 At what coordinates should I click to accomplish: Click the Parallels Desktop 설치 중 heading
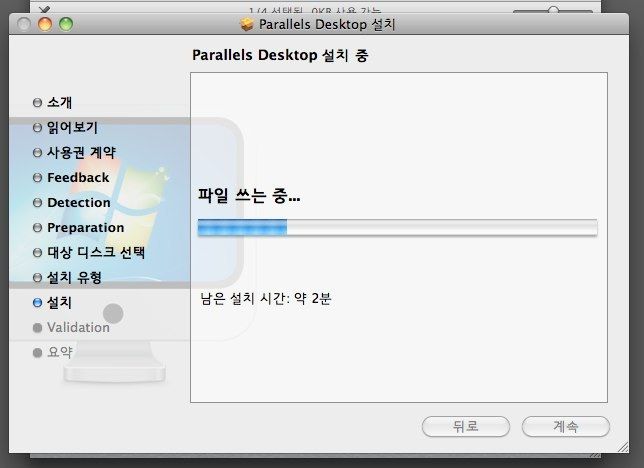click(x=280, y=55)
